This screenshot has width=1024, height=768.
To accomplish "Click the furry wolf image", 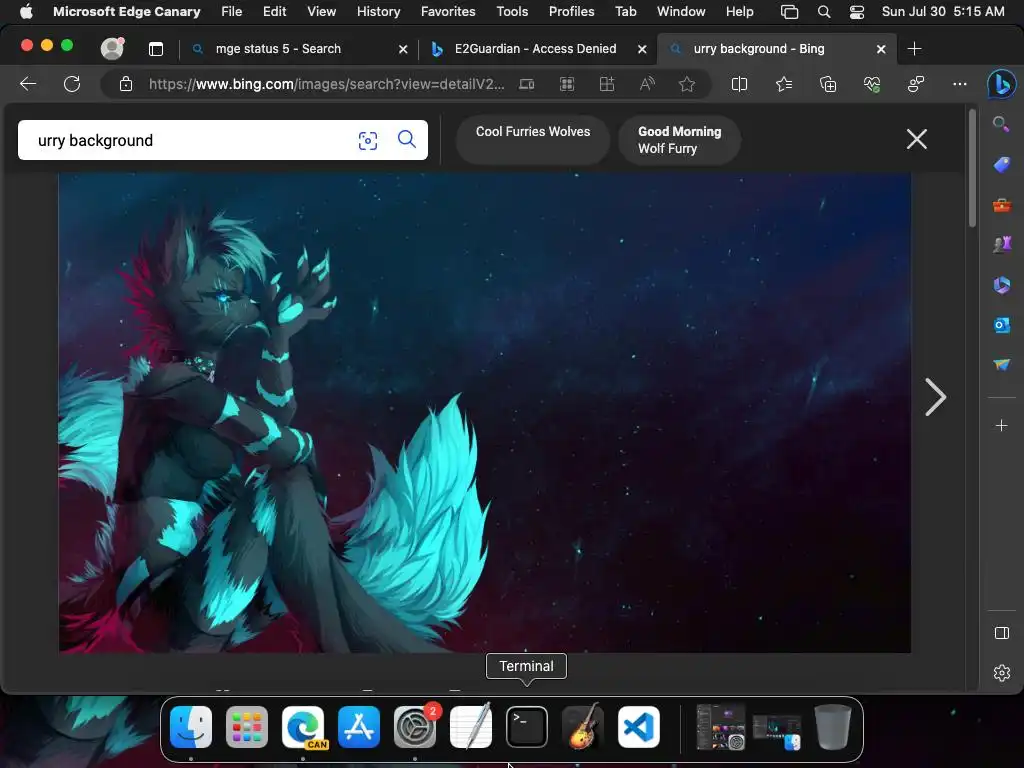I will click(485, 413).
